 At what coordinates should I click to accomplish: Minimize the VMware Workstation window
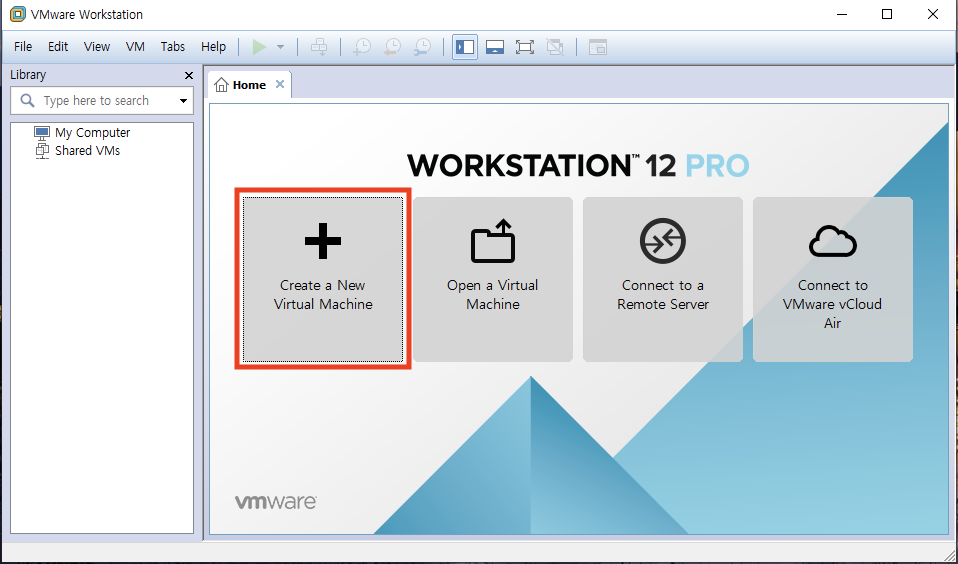tap(842, 14)
